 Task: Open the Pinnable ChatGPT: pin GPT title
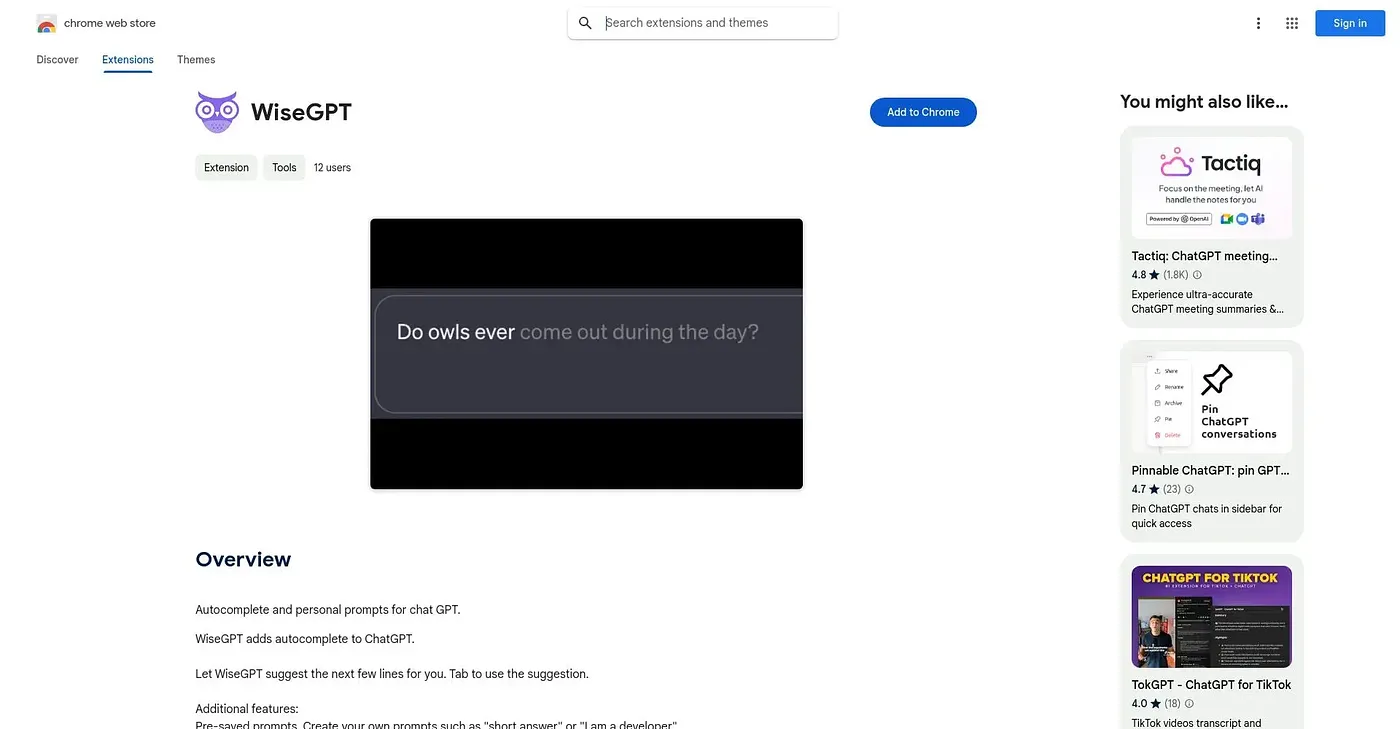pyautogui.click(x=1210, y=470)
